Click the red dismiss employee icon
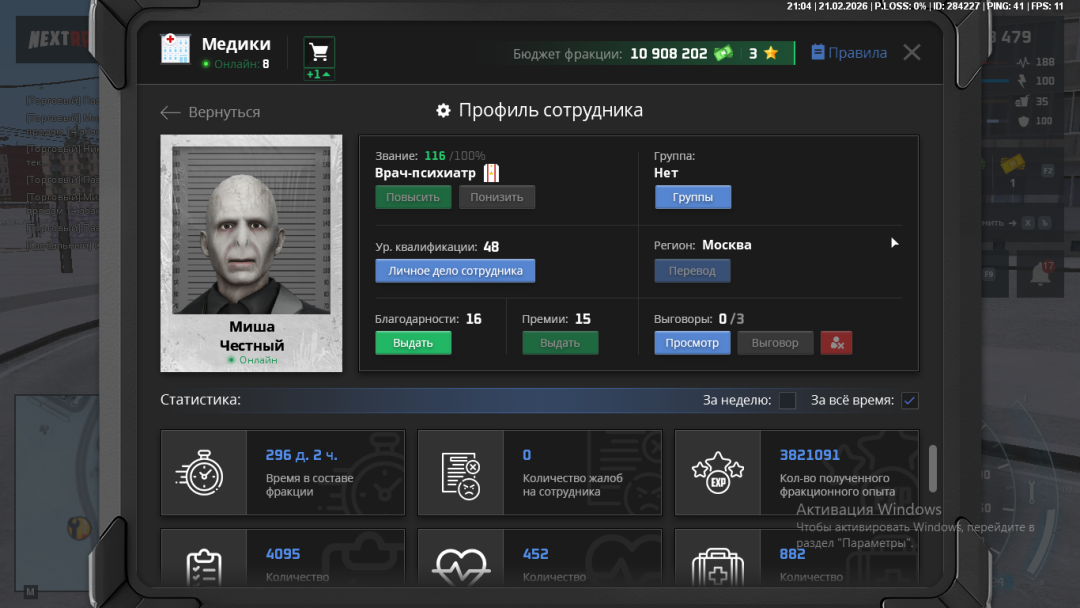The width and height of the screenshot is (1080, 608). click(836, 342)
